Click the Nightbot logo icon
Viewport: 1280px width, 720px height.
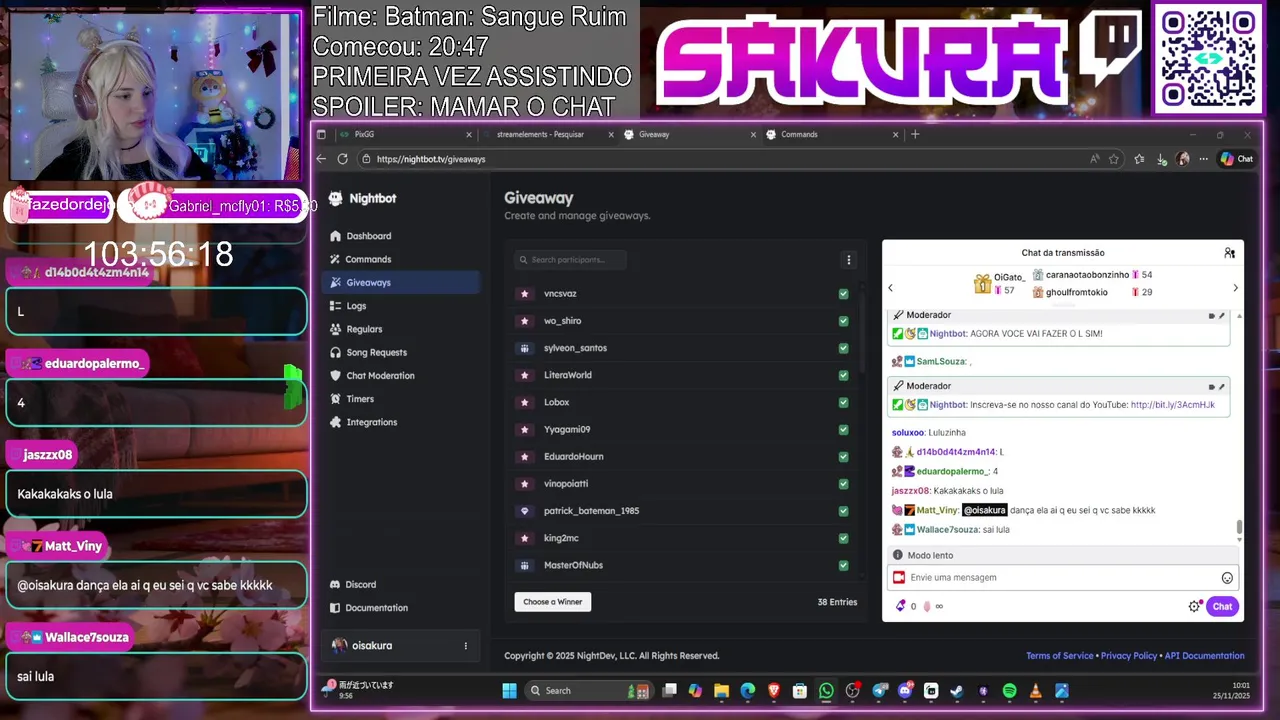pos(335,198)
